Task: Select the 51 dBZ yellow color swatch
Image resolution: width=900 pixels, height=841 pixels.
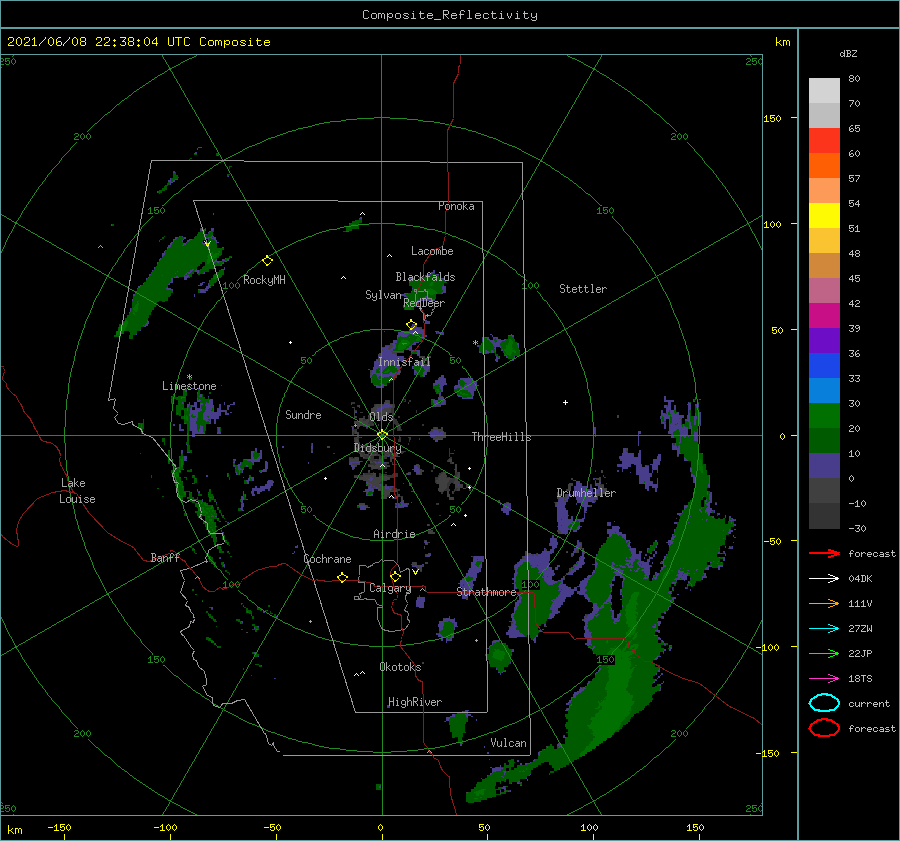Action: click(x=824, y=216)
